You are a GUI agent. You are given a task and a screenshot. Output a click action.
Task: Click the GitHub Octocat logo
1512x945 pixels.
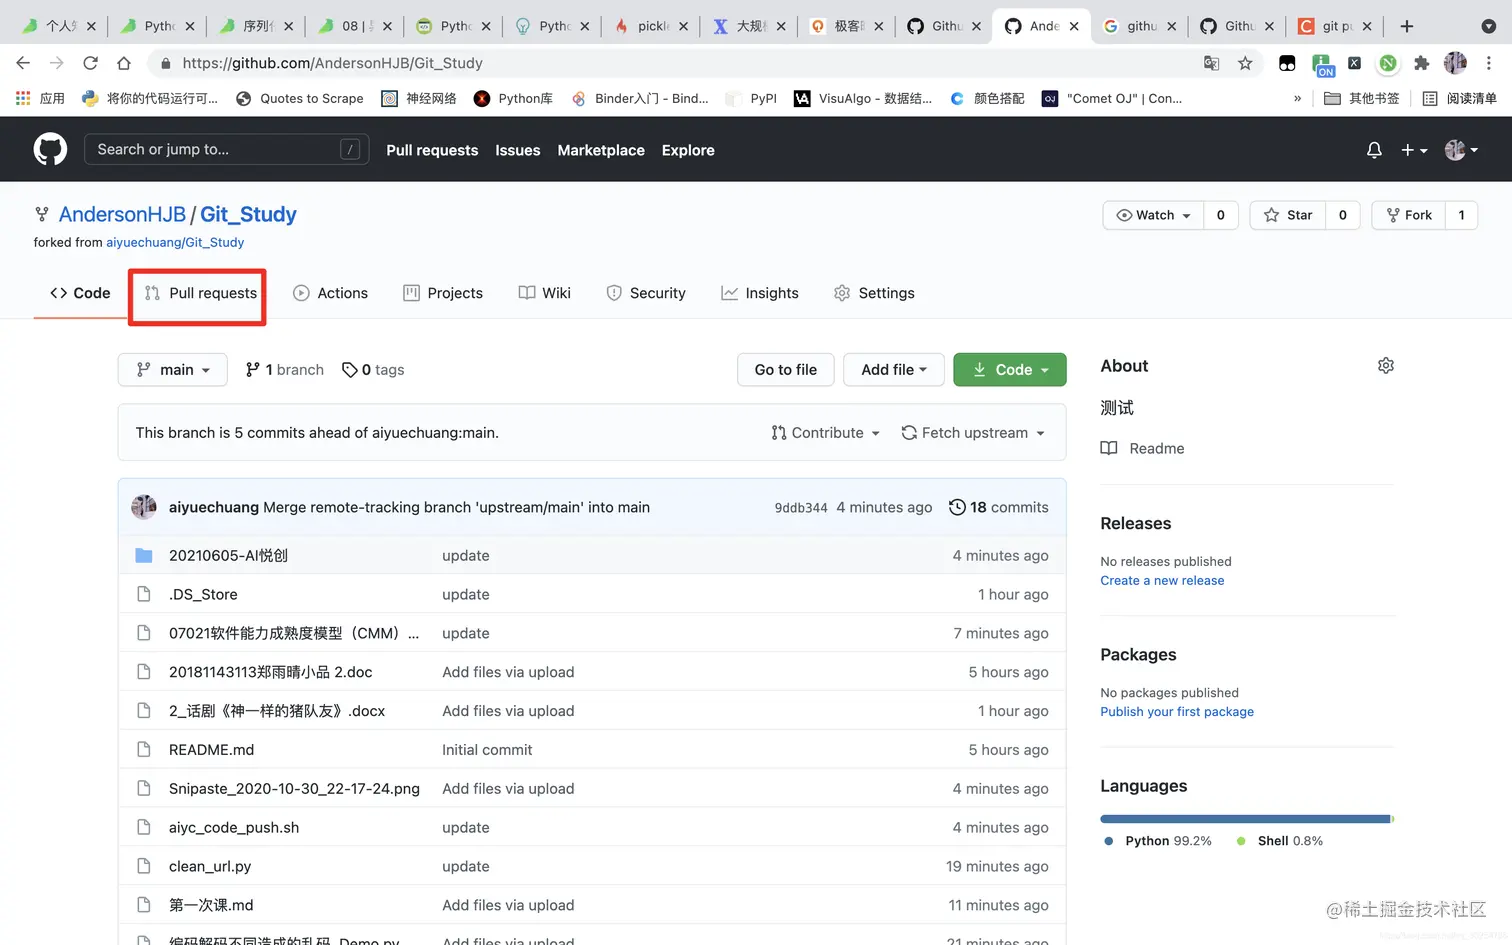click(x=50, y=150)
